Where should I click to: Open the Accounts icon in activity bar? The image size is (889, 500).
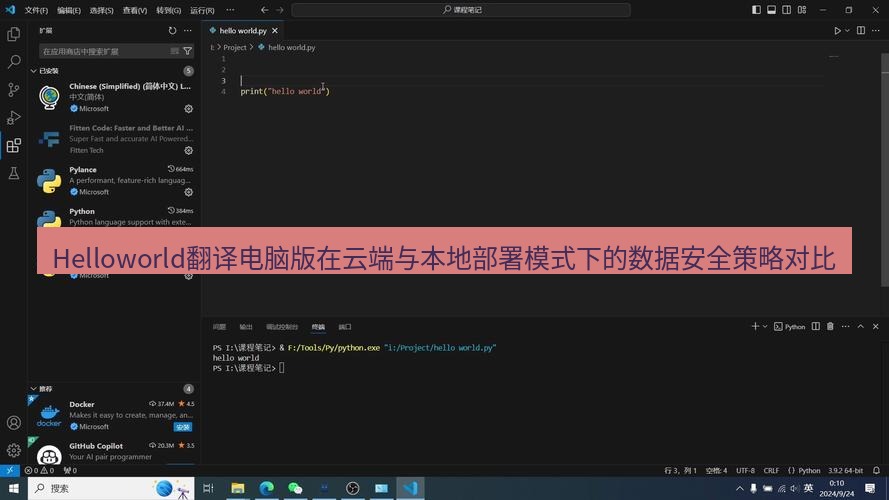[14, 423]
